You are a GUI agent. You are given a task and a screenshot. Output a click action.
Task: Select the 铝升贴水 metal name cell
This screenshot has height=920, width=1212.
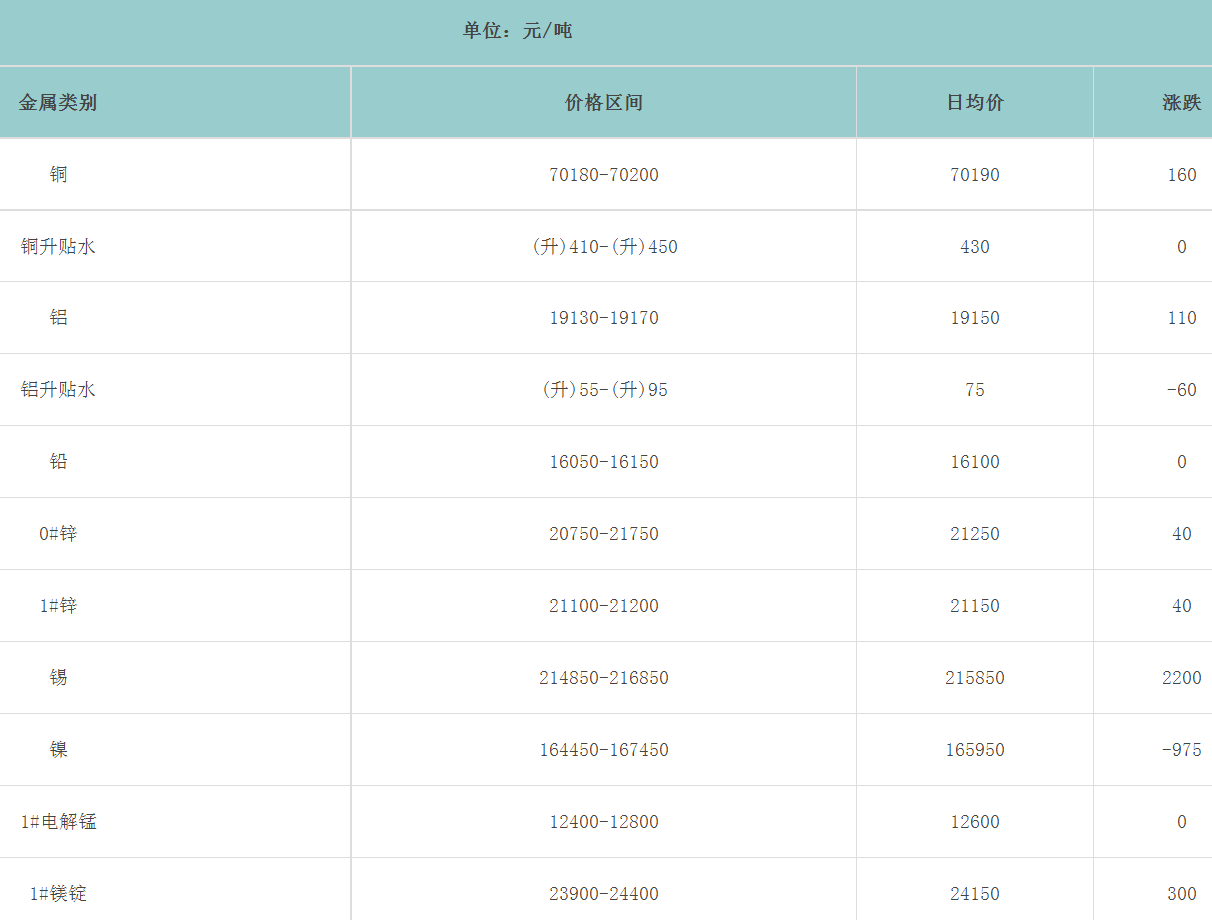tap(58, 390)
